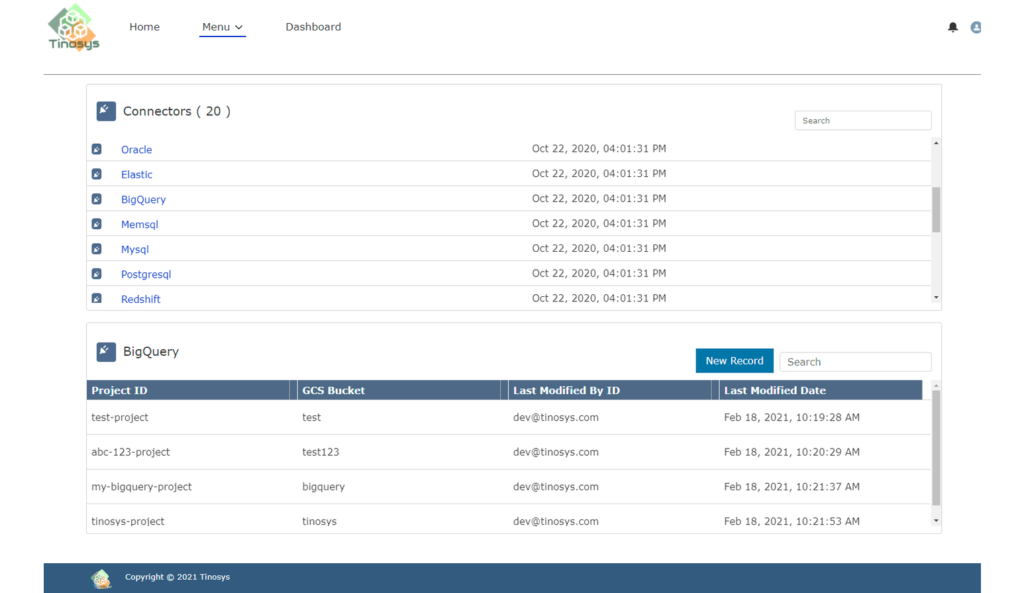Select the test-project cell
This screenshot has height=593, width=1024.
click(x=120, y=417)
